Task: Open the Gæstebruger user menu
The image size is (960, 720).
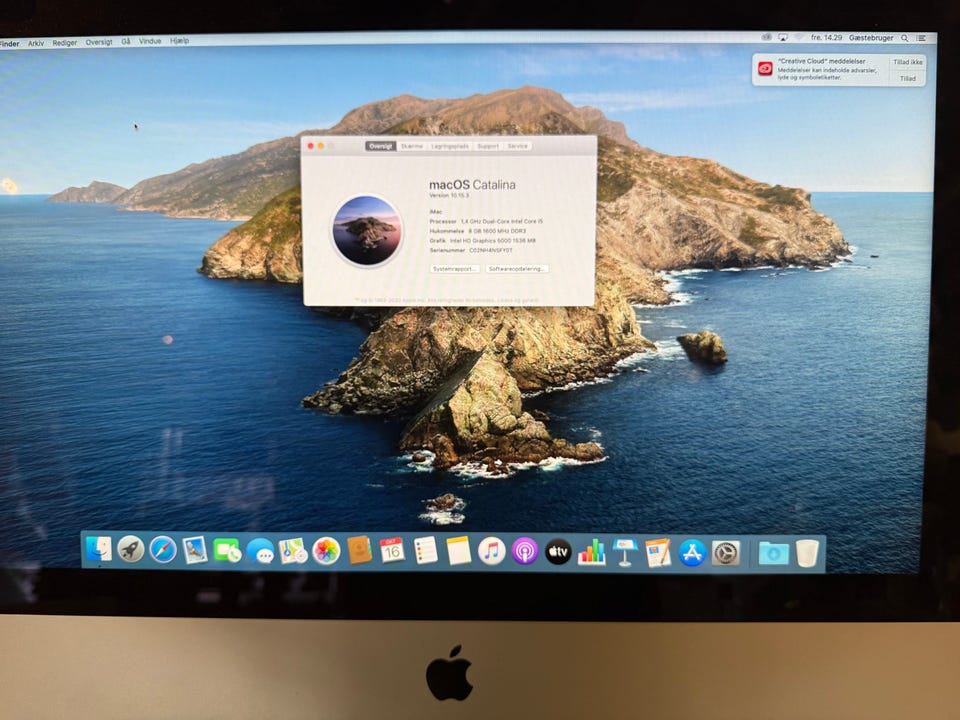Action: click(x=871, y=37)
